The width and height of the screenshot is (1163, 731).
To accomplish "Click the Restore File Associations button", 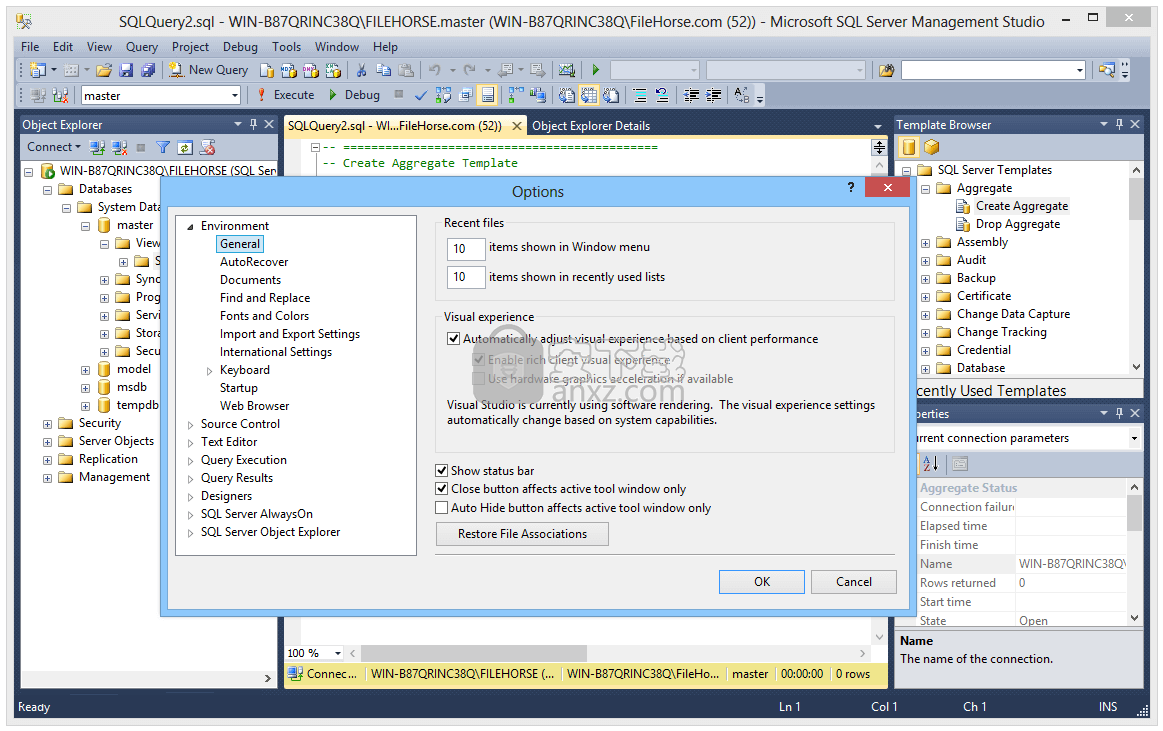I will (522, 534).
